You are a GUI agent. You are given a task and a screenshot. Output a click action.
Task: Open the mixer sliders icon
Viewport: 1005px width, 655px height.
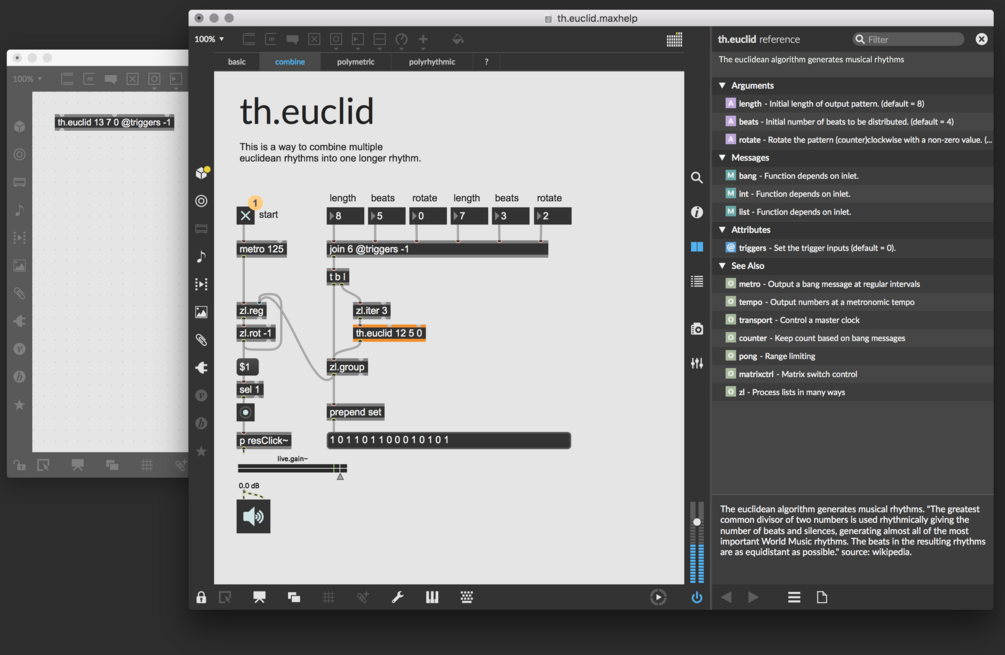697,363
